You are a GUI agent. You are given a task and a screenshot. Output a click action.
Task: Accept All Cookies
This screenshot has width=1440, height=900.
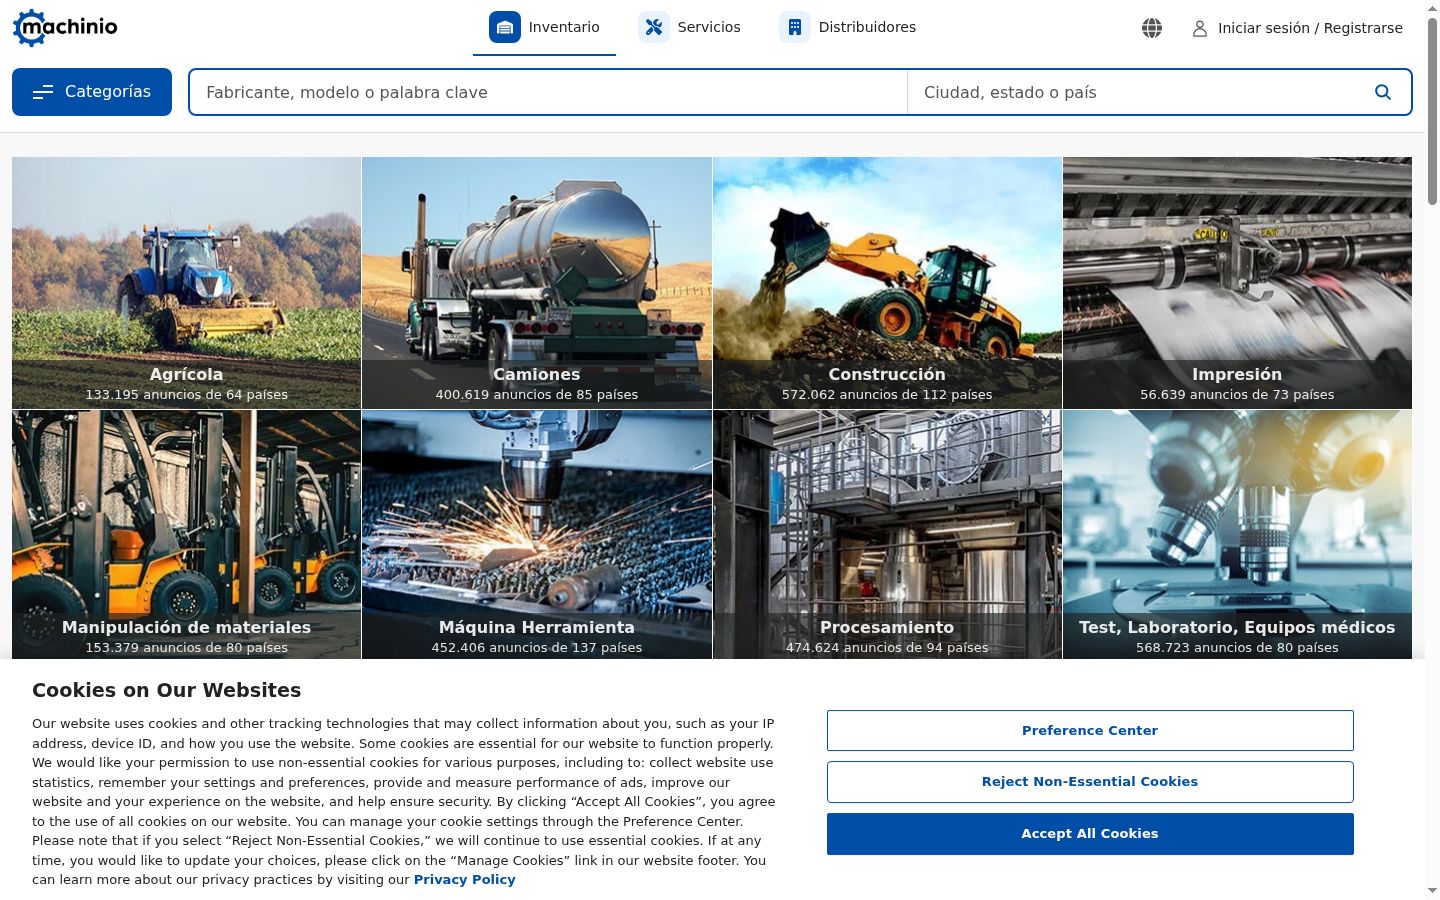[x=1090, y=834]
